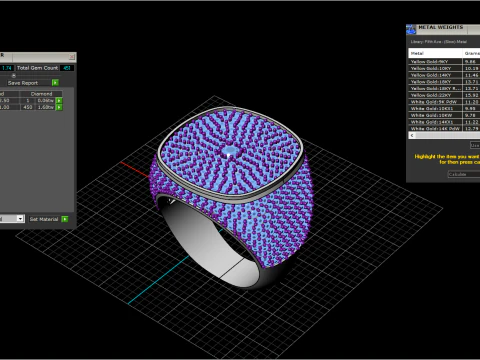Viewport: 480px width, 360px height.
Task: Select the '1.68tw' cell
Action: 45,107
